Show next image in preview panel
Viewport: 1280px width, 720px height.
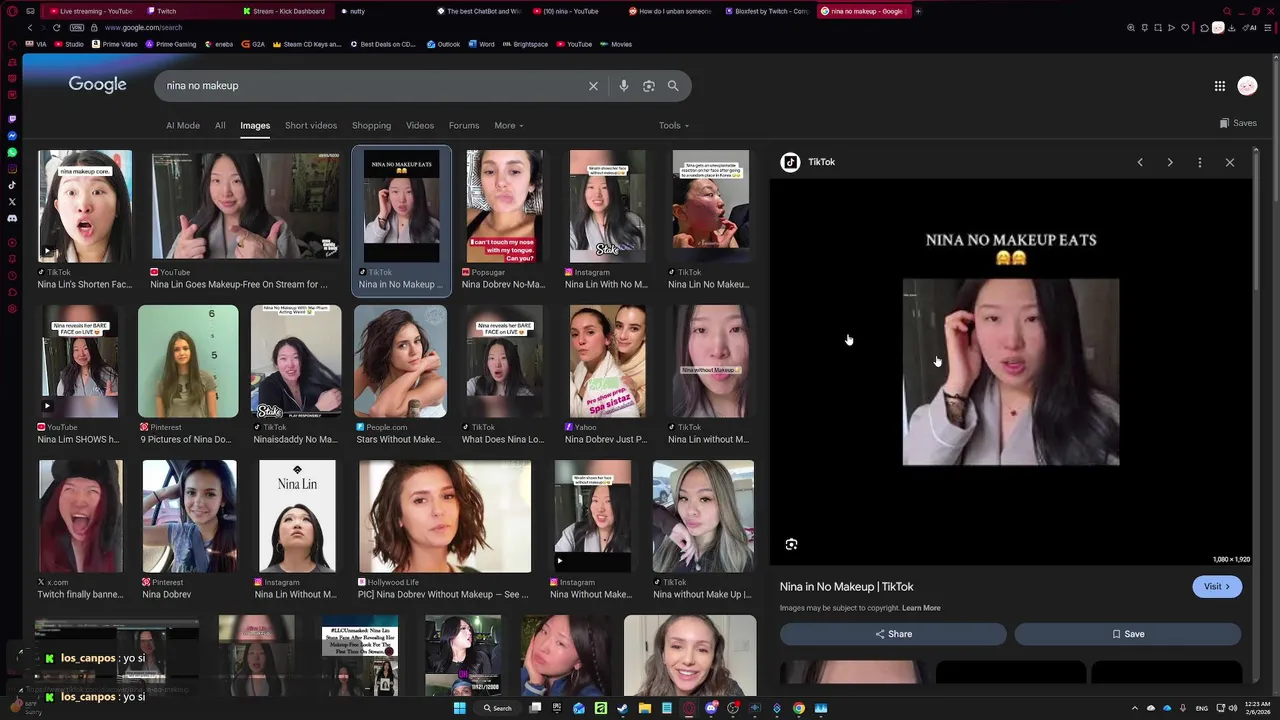click(1170, 162)
